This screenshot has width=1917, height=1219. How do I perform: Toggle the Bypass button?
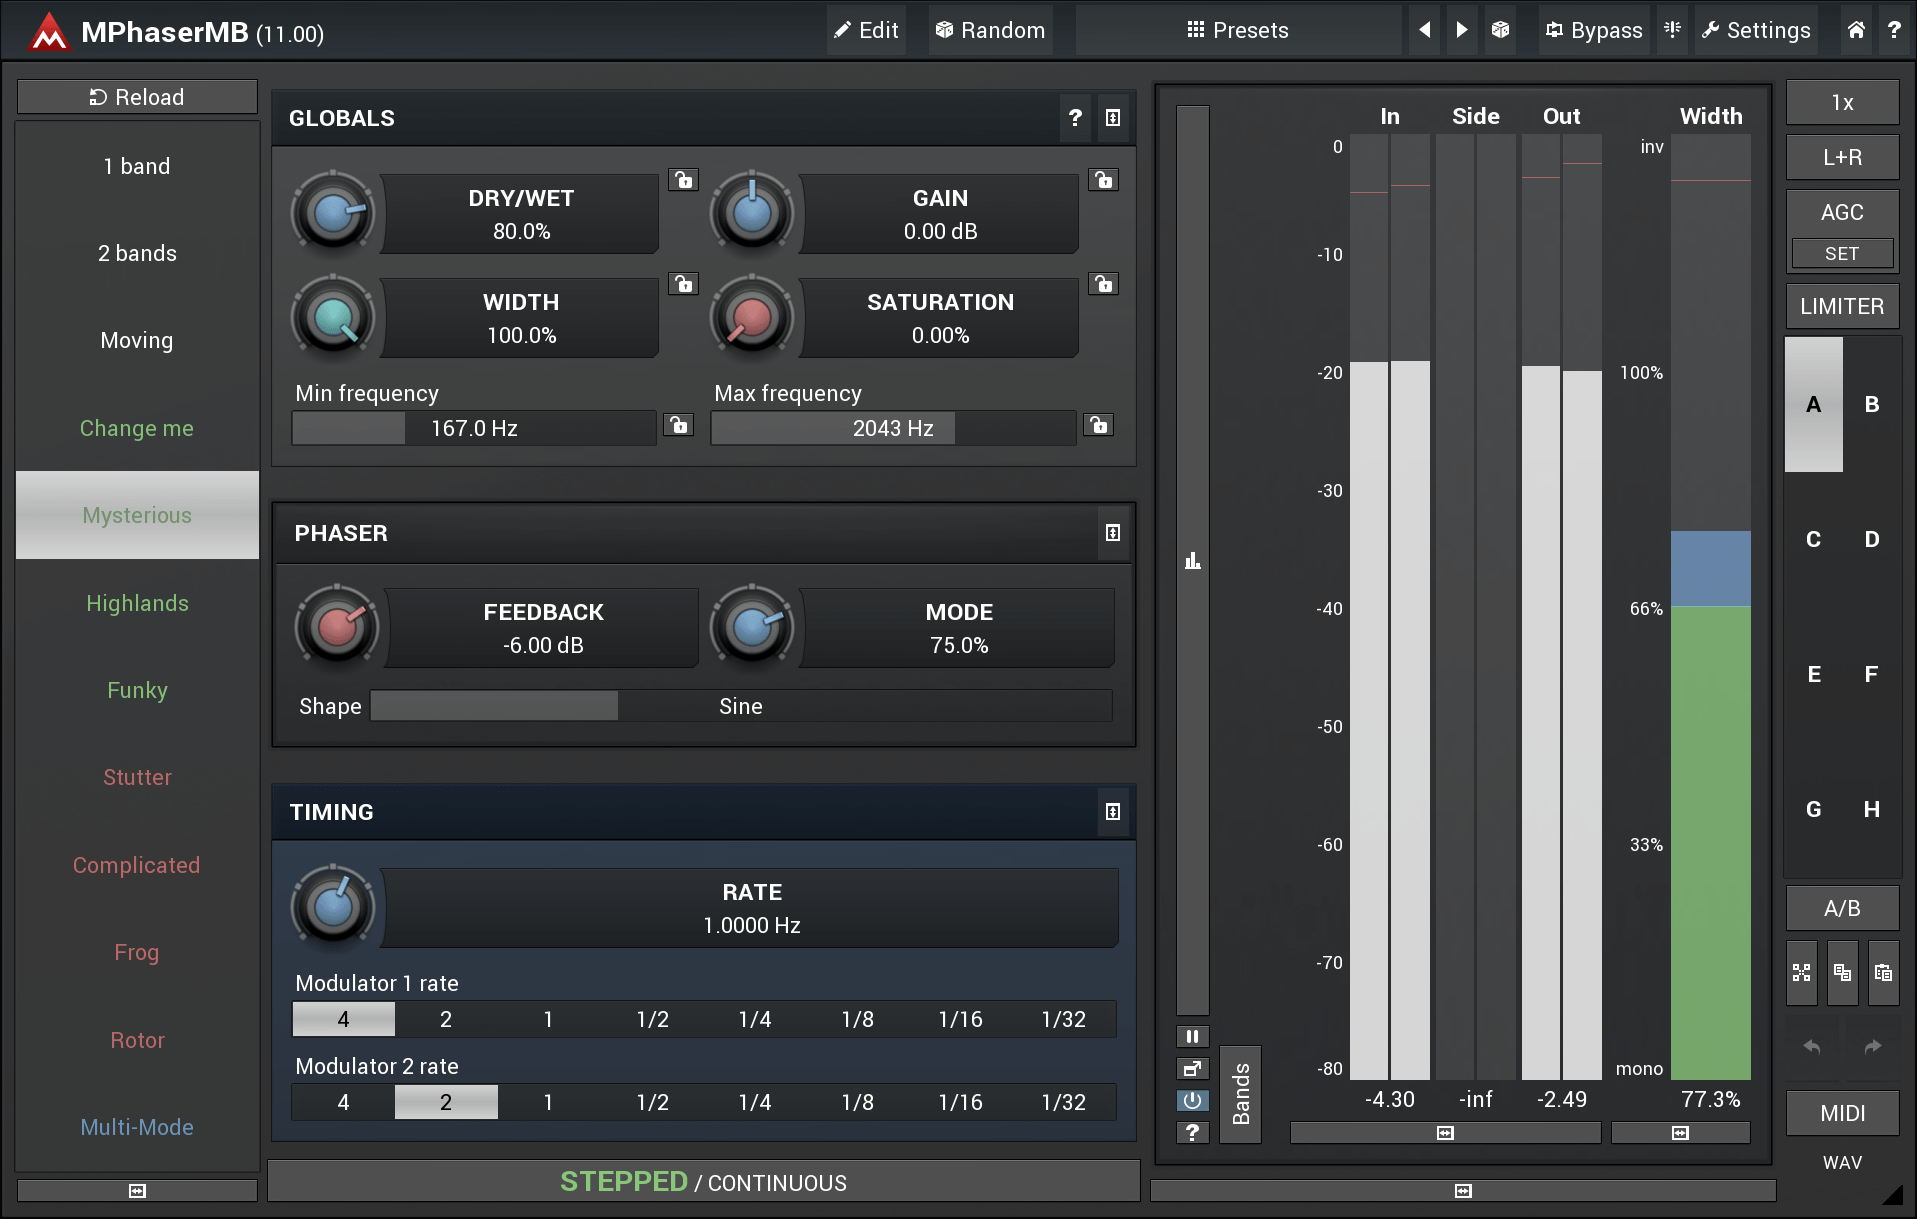point(1594,30)
